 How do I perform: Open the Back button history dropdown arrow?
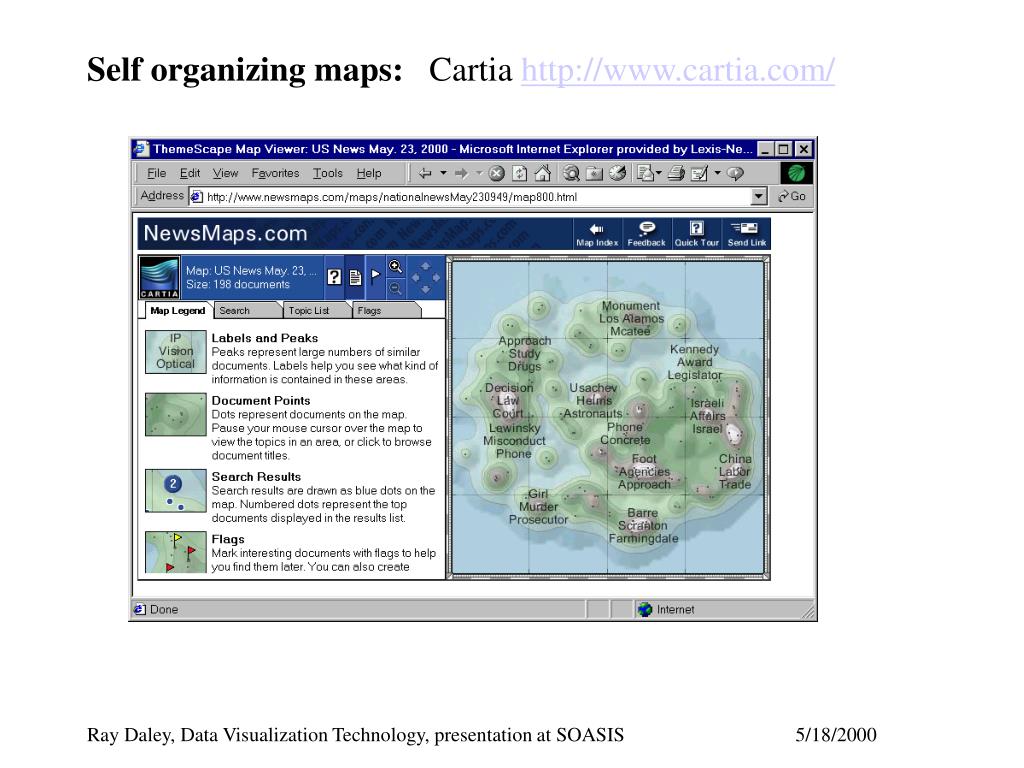(x=443, y=173)
